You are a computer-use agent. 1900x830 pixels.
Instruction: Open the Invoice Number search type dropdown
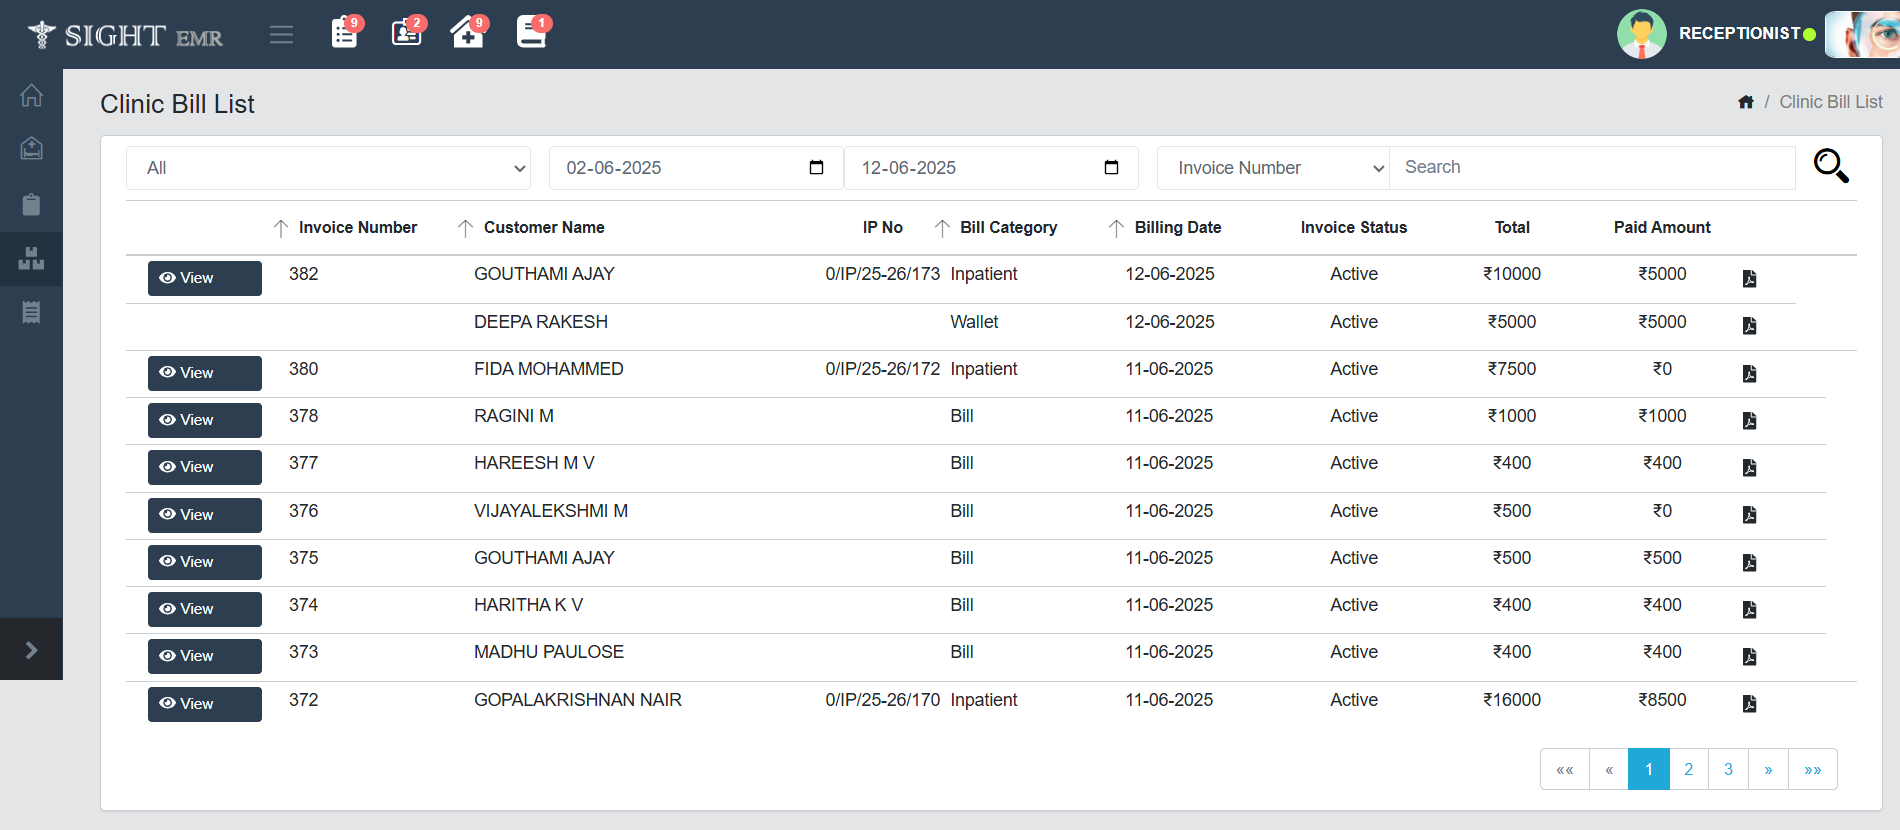point(1272,168)
